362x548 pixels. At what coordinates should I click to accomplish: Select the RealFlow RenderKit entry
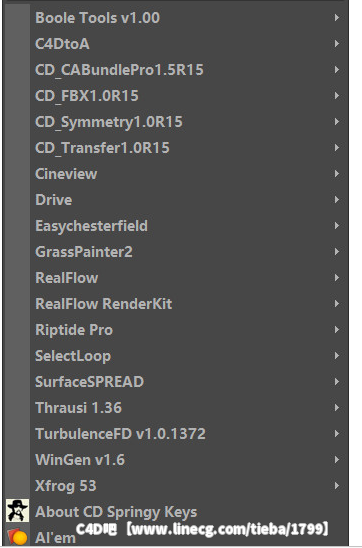(176, 304)
